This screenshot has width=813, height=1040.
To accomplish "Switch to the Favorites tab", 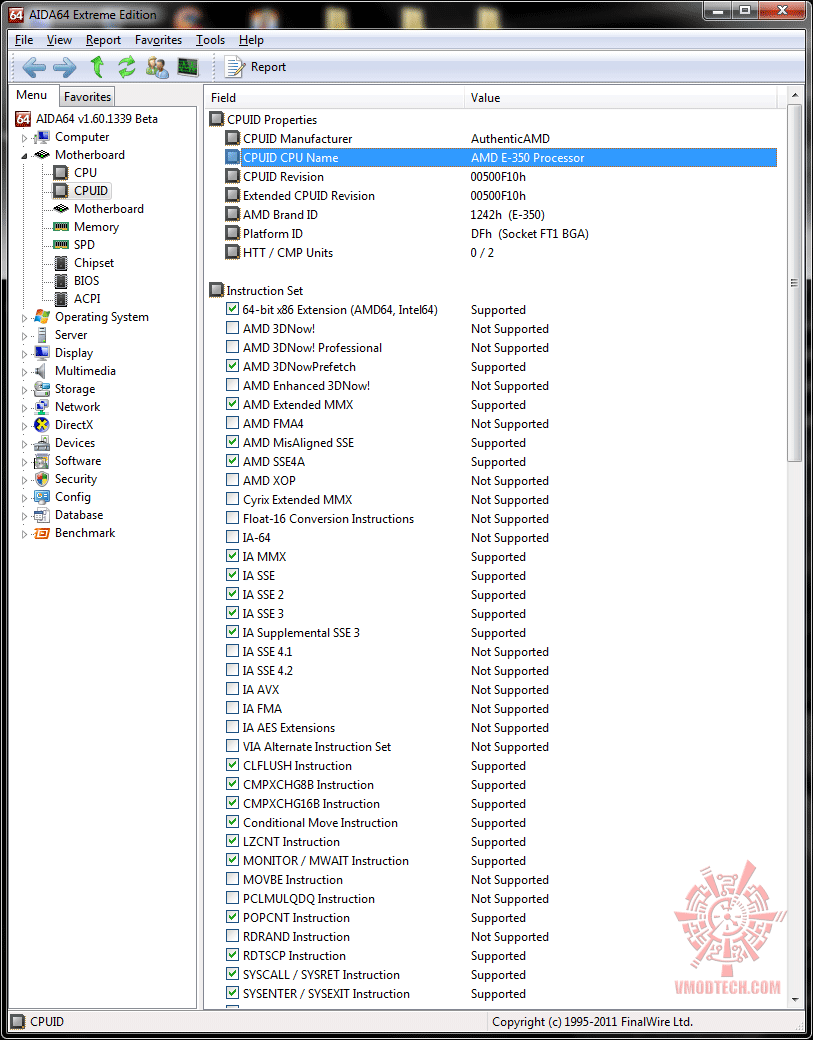I will point(88,97).
